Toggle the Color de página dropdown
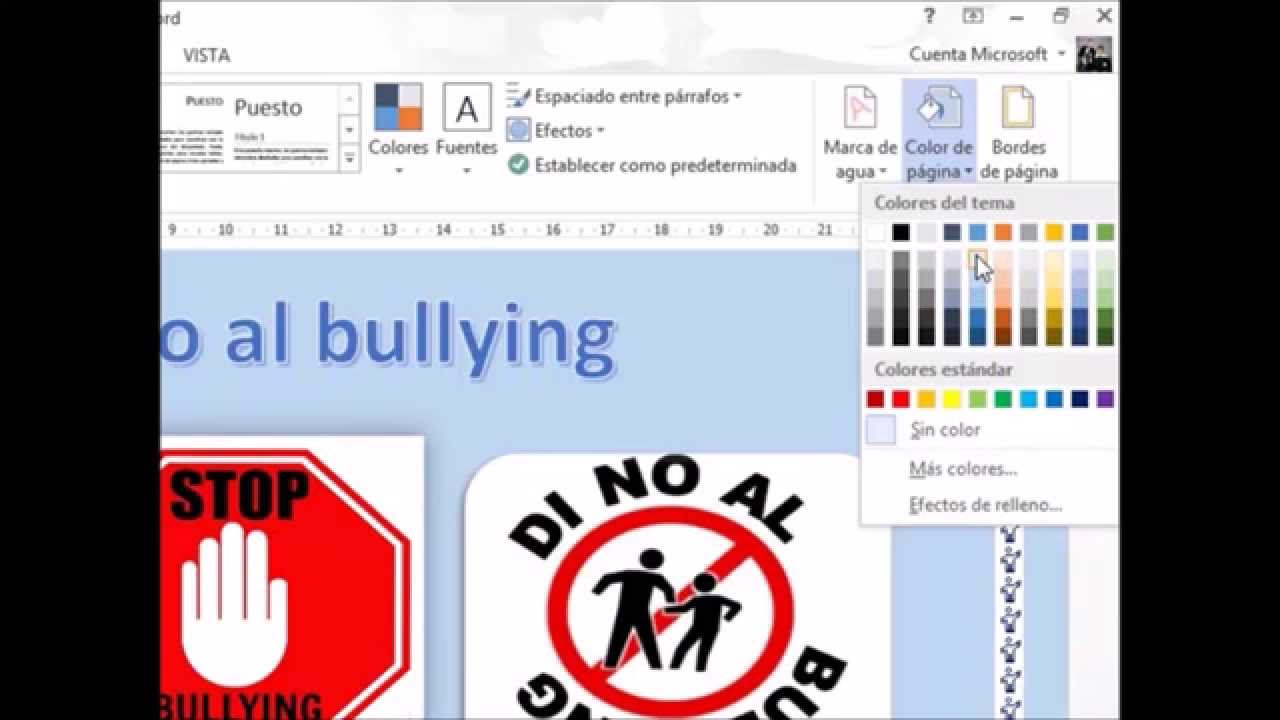The image size is (1280, 720). click(x=939, y=132)
